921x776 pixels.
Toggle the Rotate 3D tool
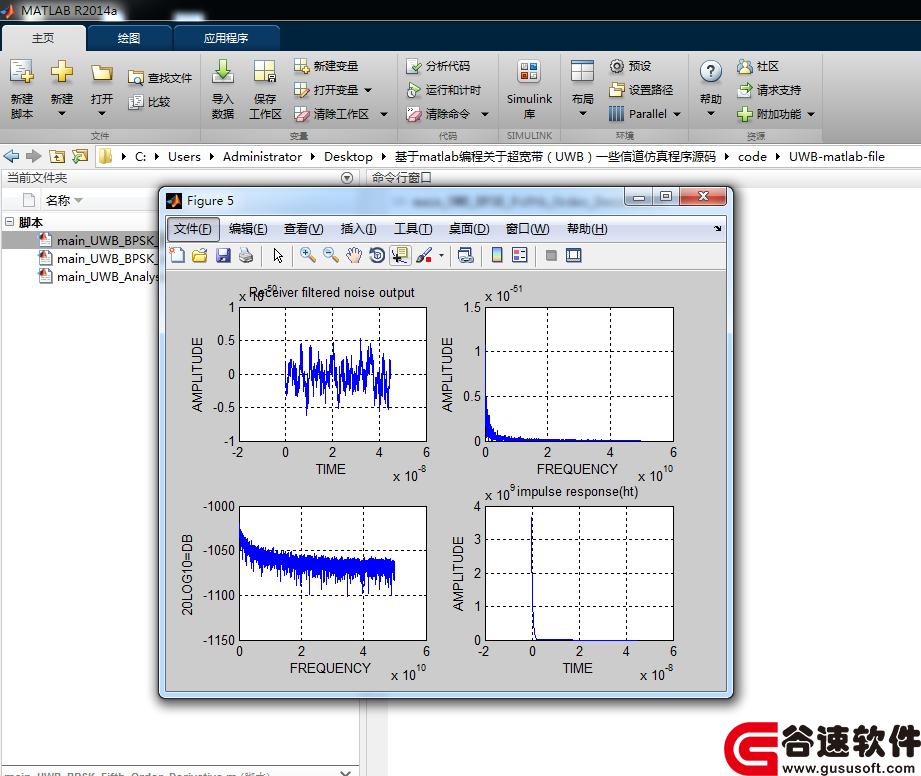[377, 256]
